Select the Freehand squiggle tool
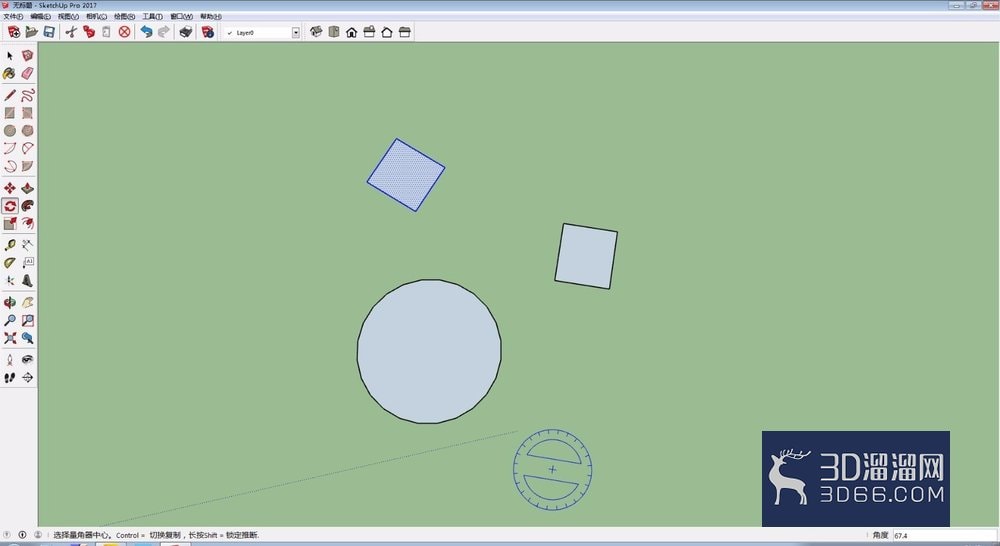The width and height of the screenshot is (1000, 546). click(x=27, y=96)
